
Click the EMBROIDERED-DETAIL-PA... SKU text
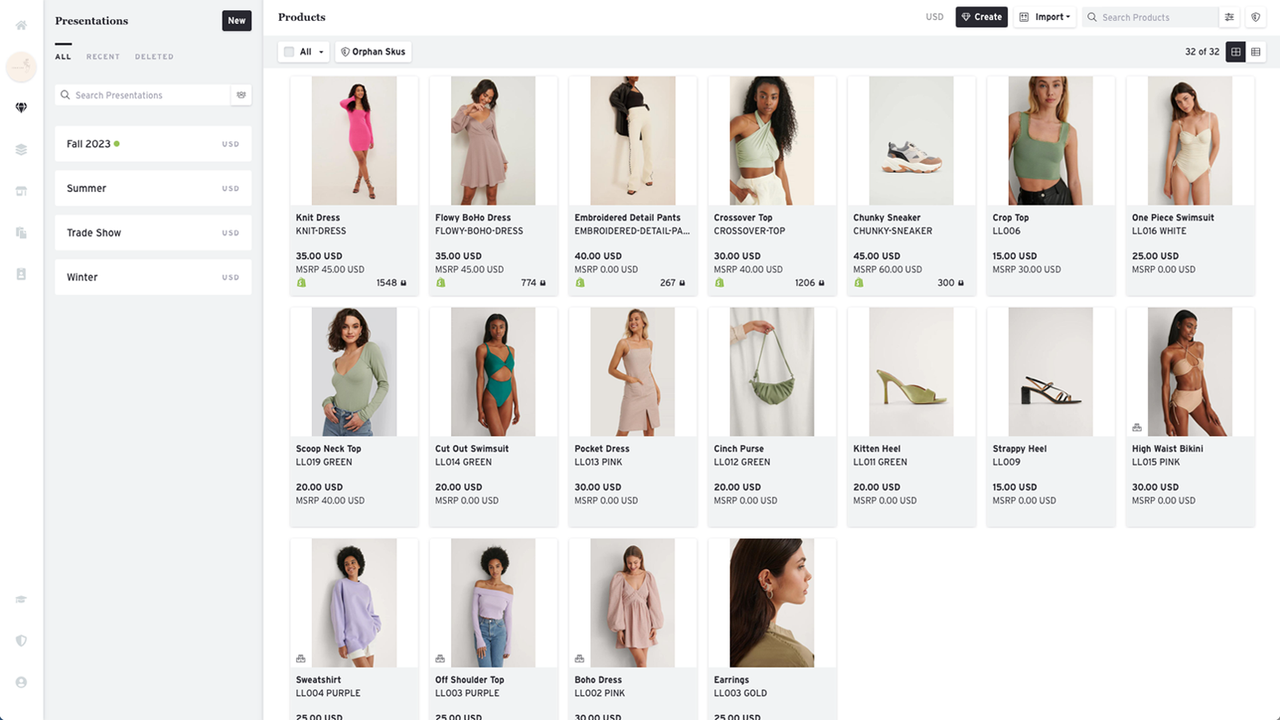tap(632, 231)
